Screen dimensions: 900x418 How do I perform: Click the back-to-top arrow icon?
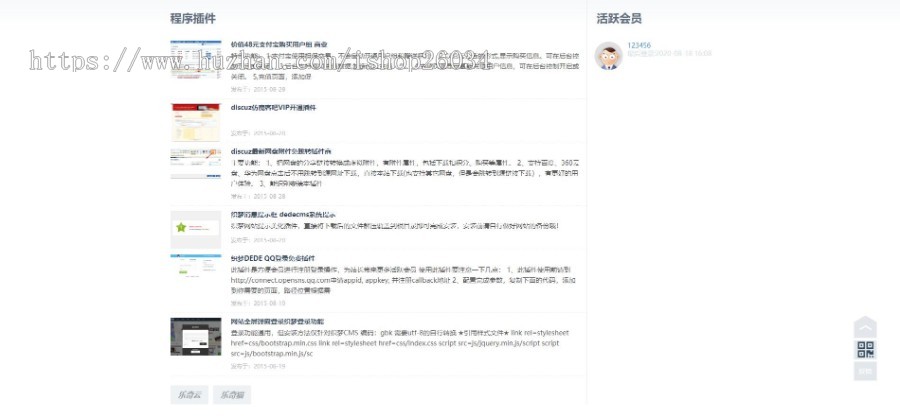point(865,327)
